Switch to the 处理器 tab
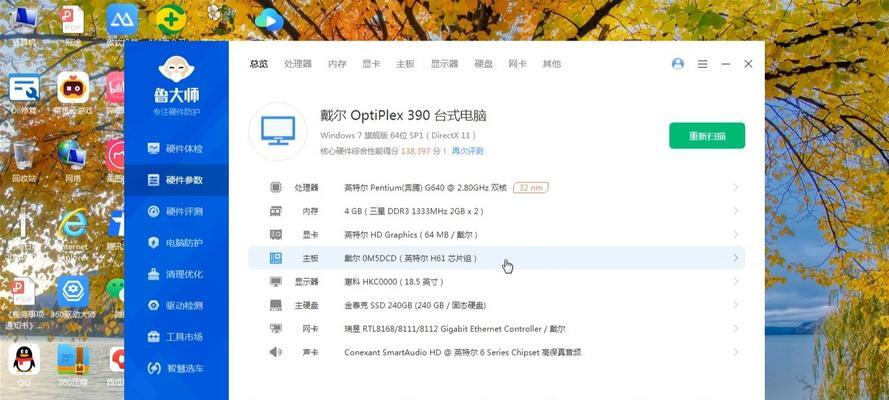889x400 pixels. point(298,64)
